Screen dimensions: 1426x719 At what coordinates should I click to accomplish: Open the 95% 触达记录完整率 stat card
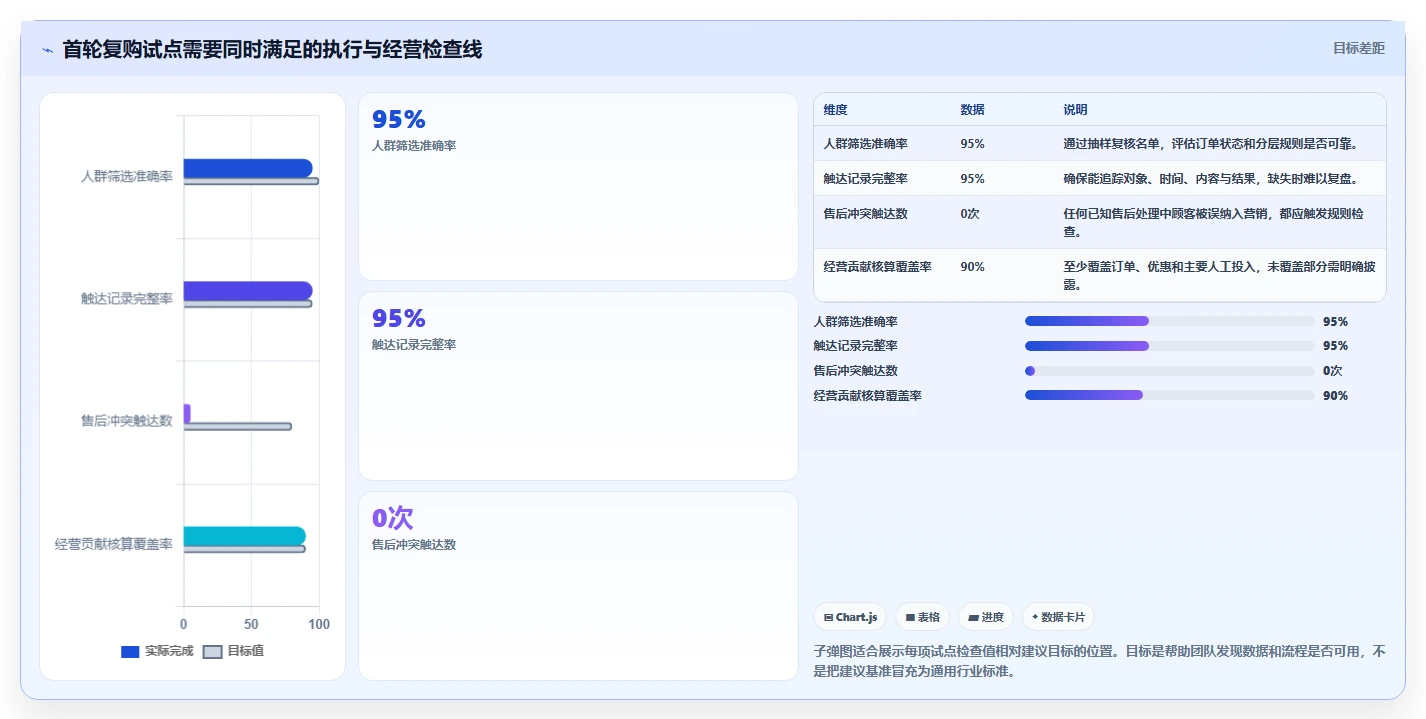pyautogui.click(x=578, y=386)
